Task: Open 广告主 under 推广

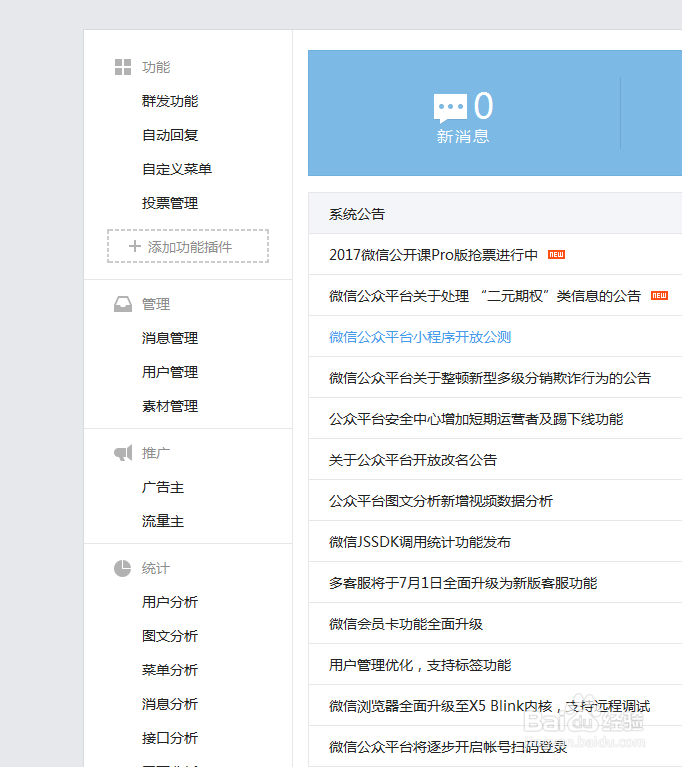Action: pos(163,487)
